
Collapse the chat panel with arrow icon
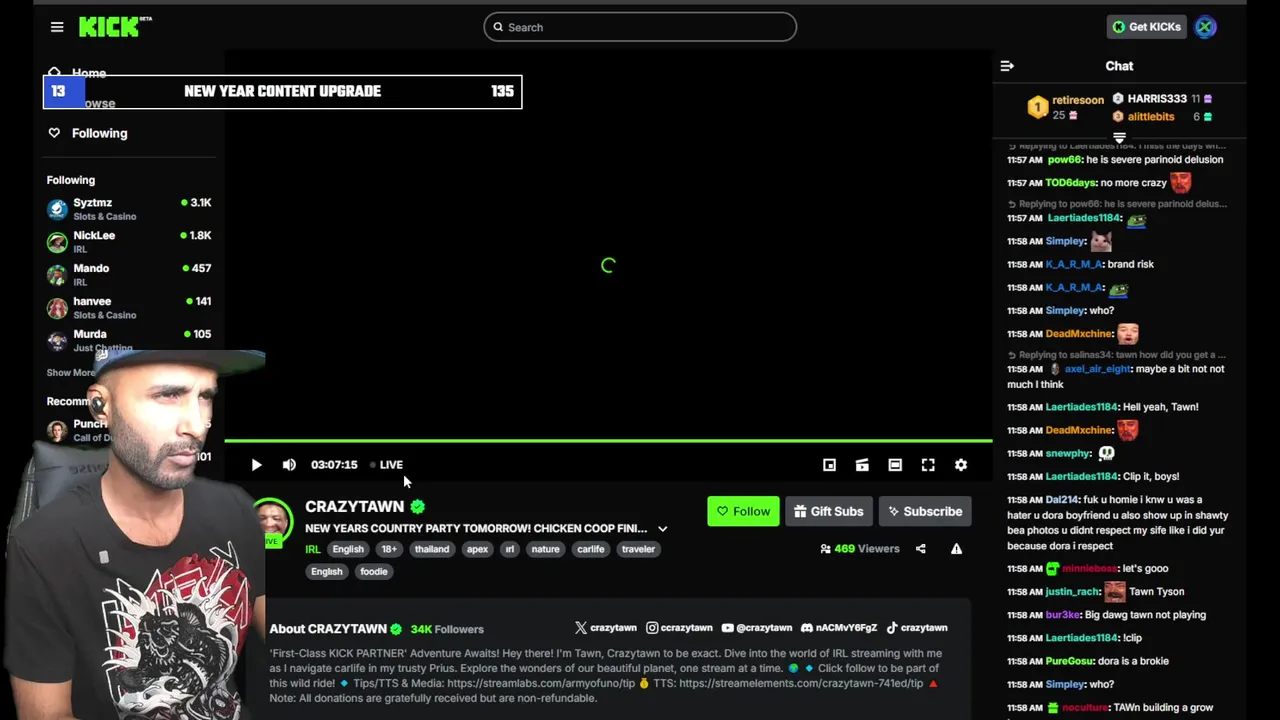coord(1007,66)
